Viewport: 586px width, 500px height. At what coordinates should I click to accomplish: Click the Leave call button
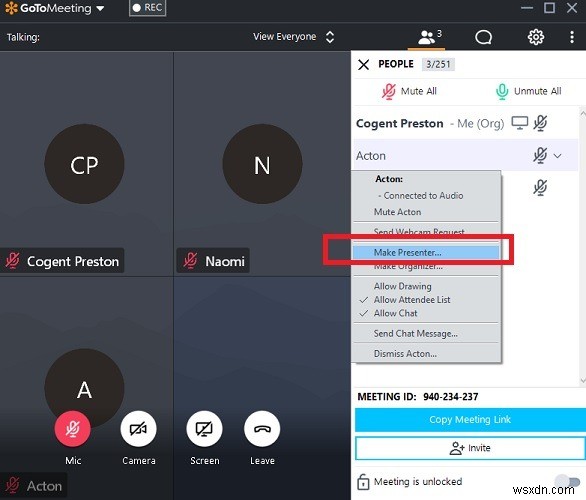pyautogui.click(x=262, y=429)
